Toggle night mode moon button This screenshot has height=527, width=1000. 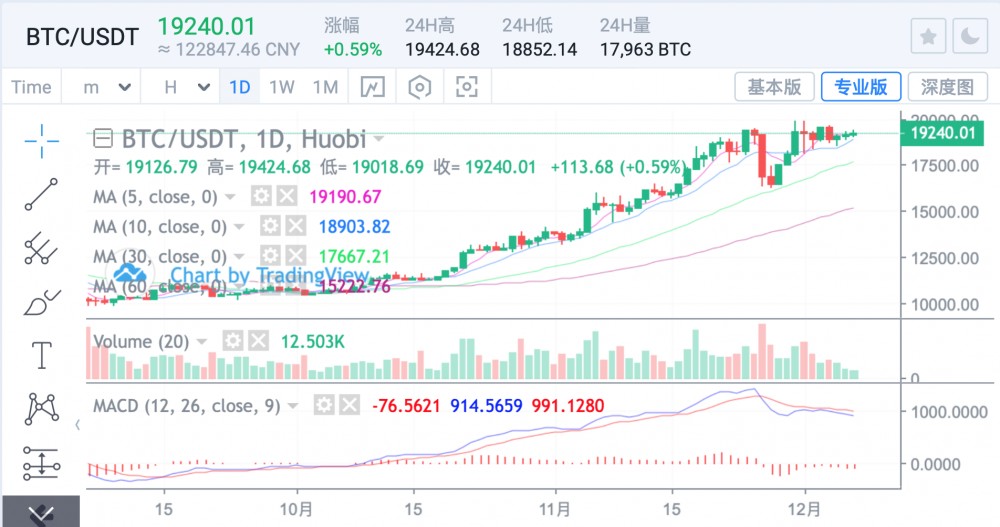click(x=970, y=36)
